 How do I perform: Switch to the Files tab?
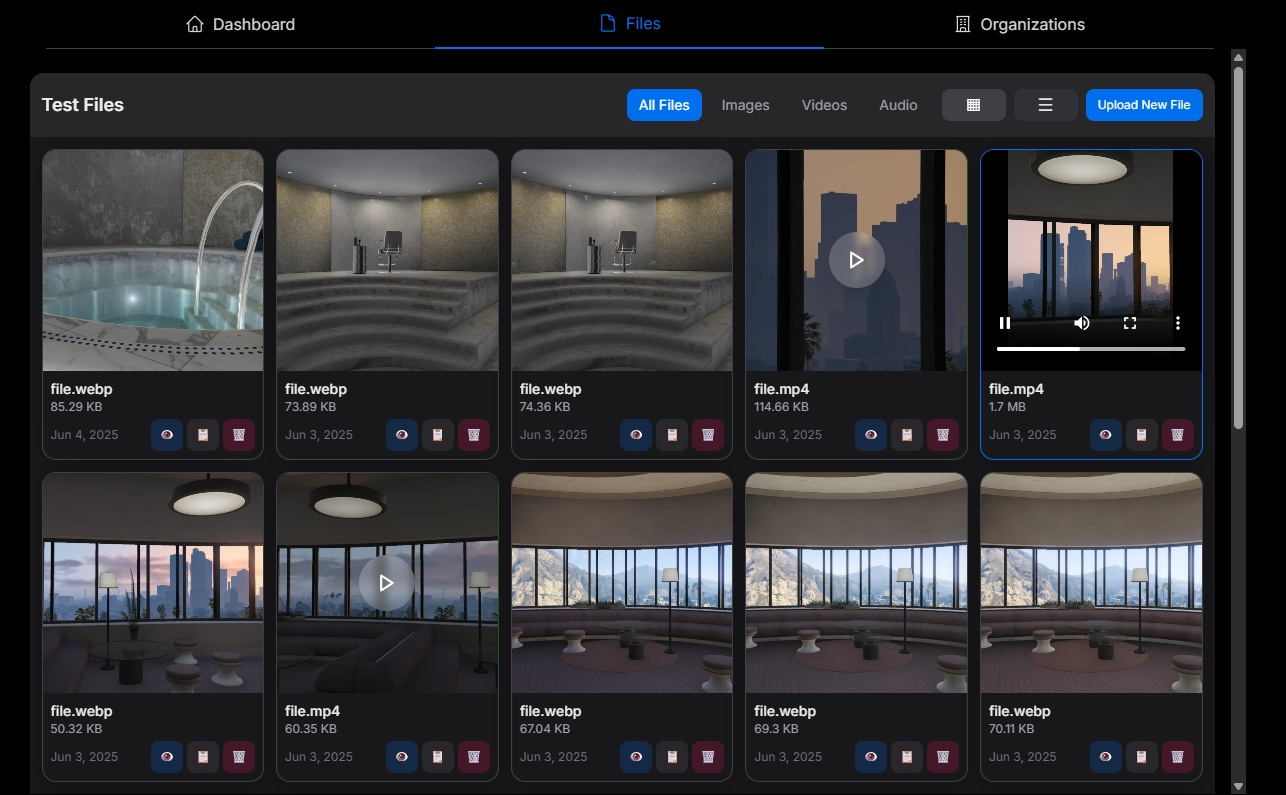pyautogui.click(x=629, y=24)
